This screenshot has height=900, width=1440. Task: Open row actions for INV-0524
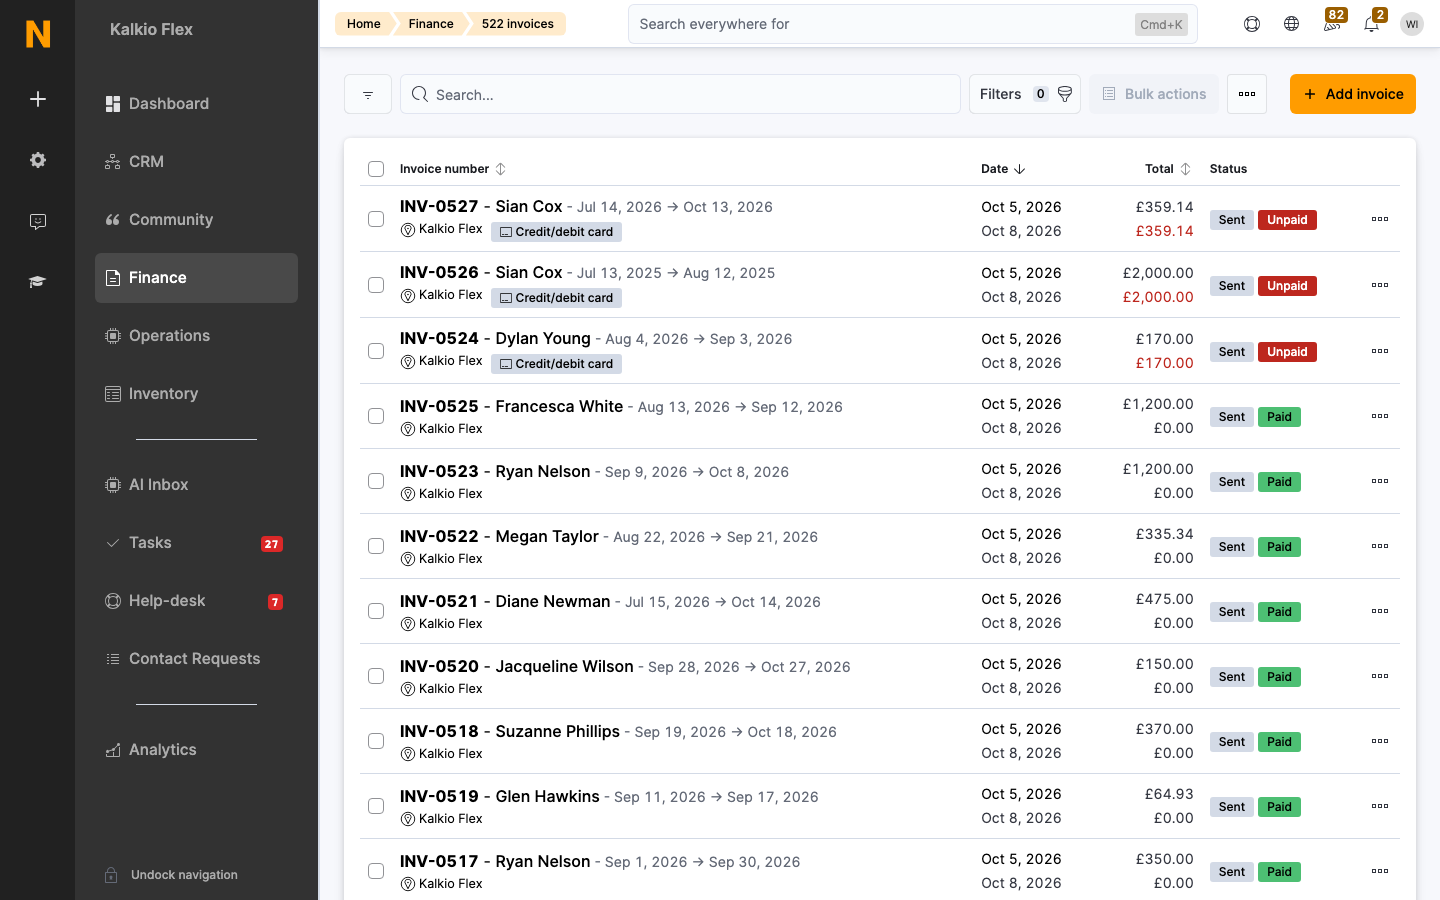pos(1380,351)
